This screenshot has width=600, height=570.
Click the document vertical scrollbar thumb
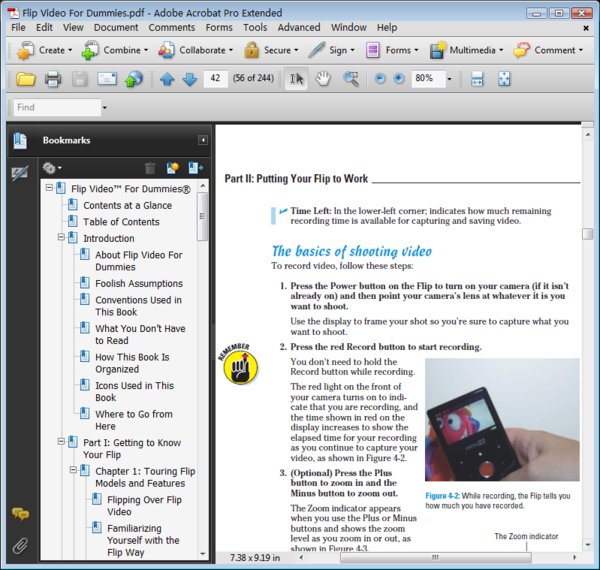pyautogui.click(x=587, y=234)
